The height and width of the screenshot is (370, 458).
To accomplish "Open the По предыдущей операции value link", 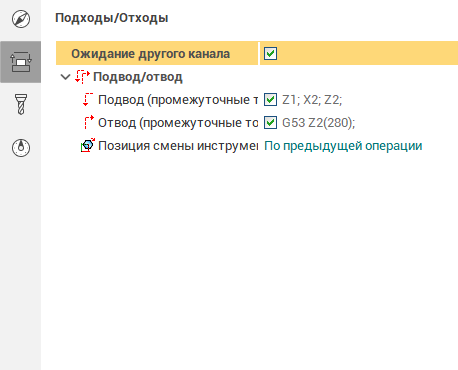I will tap(343, 146).
